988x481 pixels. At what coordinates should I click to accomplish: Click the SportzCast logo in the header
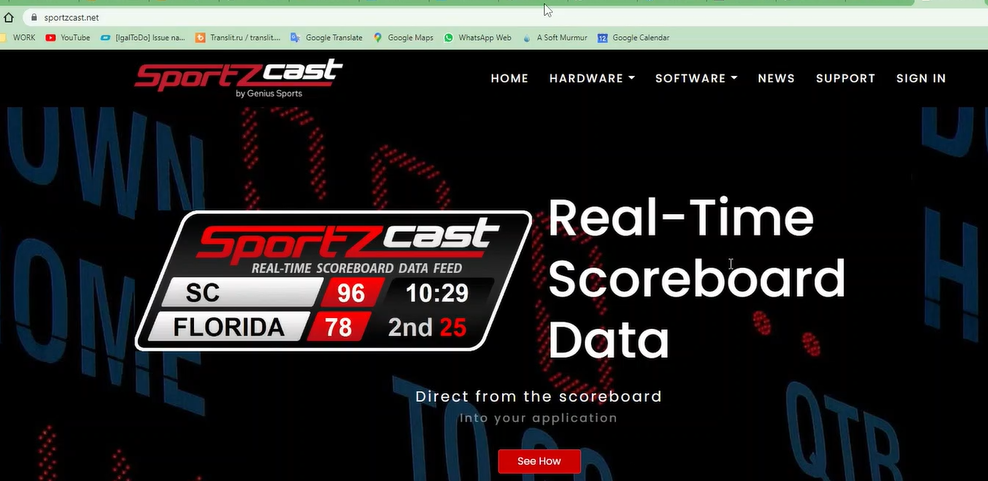point(238,79)
